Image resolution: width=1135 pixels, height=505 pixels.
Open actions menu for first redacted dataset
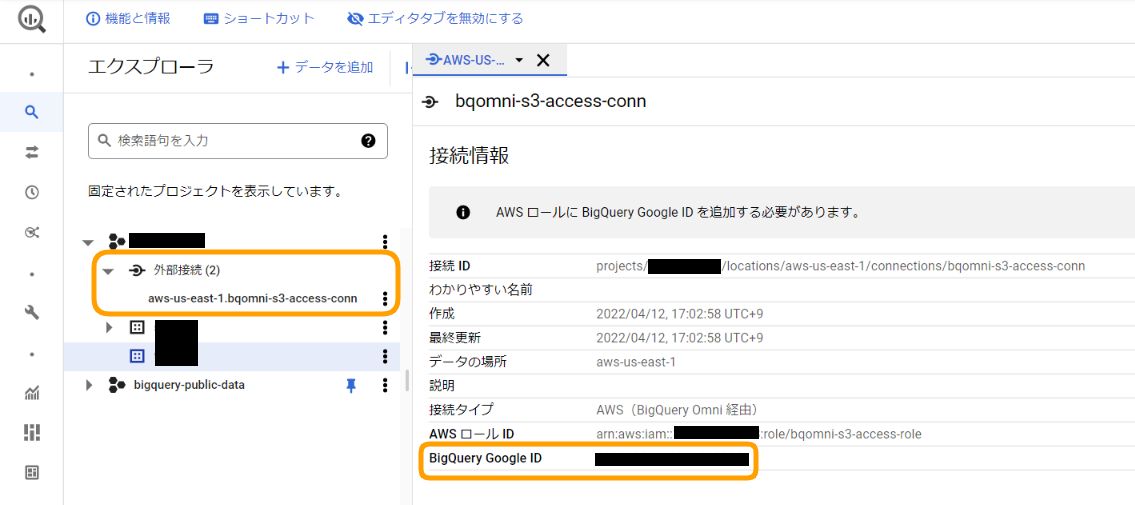pos(385,327)
